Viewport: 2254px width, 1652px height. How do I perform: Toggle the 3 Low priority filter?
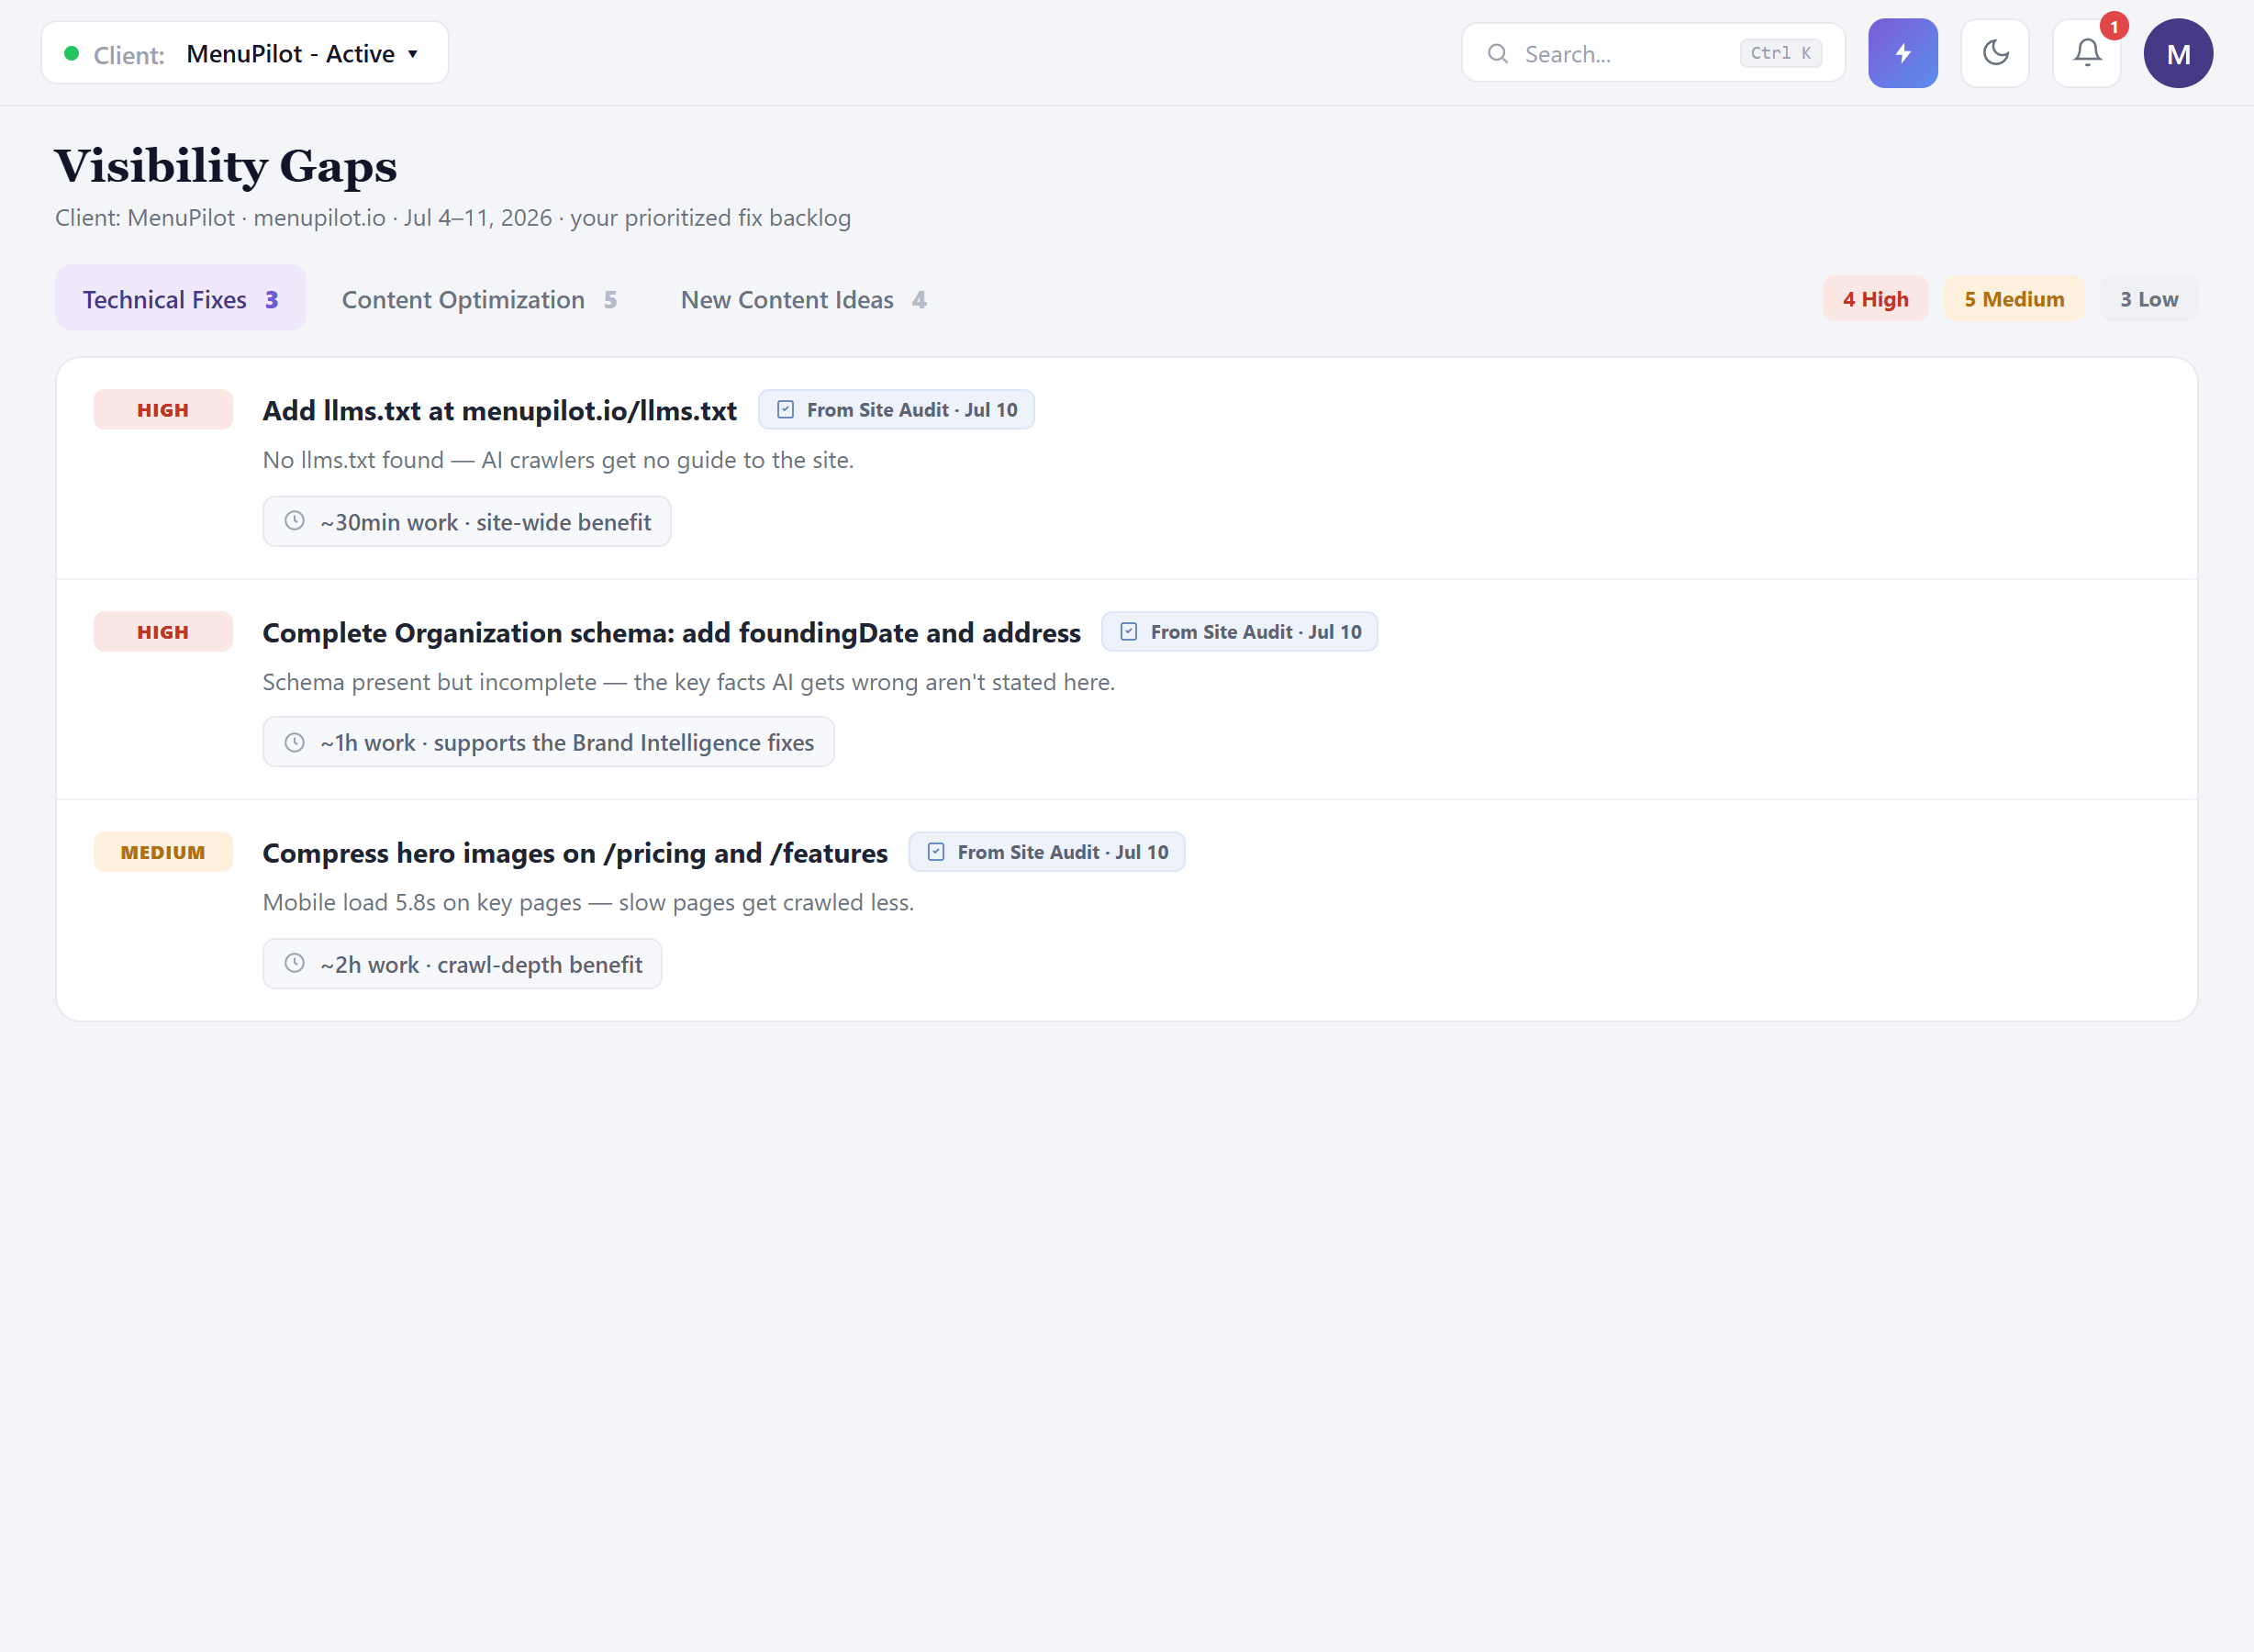pos(2148,299)
